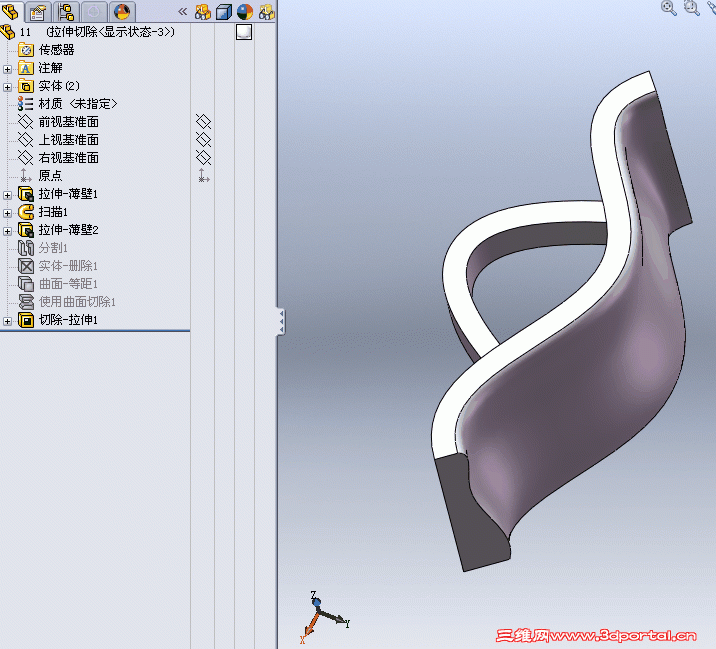Switch to the DisplayManager tab

[x=122, y=11]
